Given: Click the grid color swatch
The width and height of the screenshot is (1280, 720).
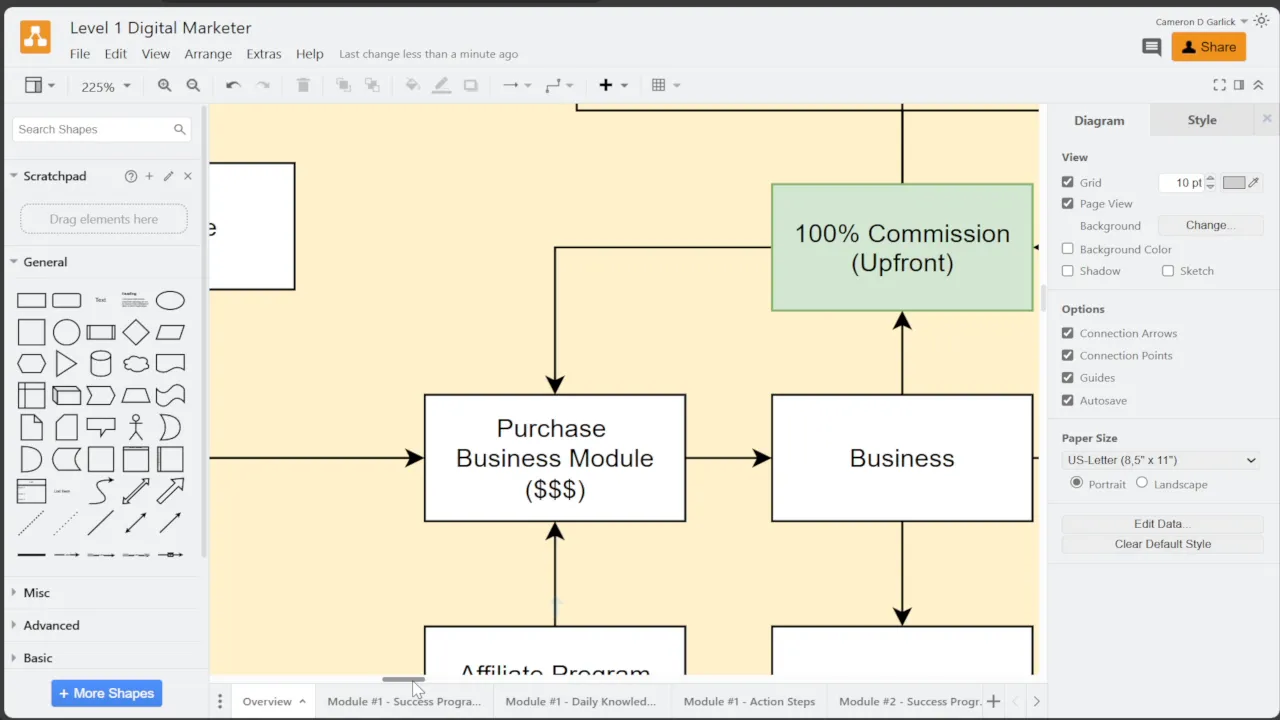Looking at the screenshot, I should point(1234,183).
